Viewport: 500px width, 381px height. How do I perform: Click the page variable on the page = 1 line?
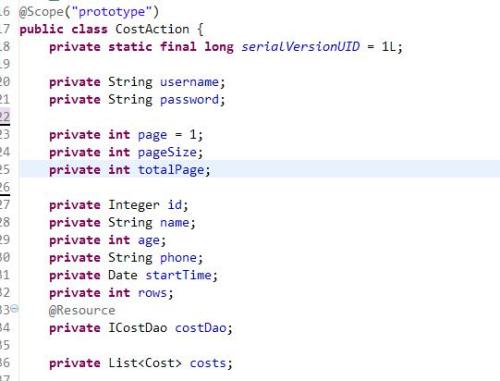pyautogui.click(x=152, y=135)
